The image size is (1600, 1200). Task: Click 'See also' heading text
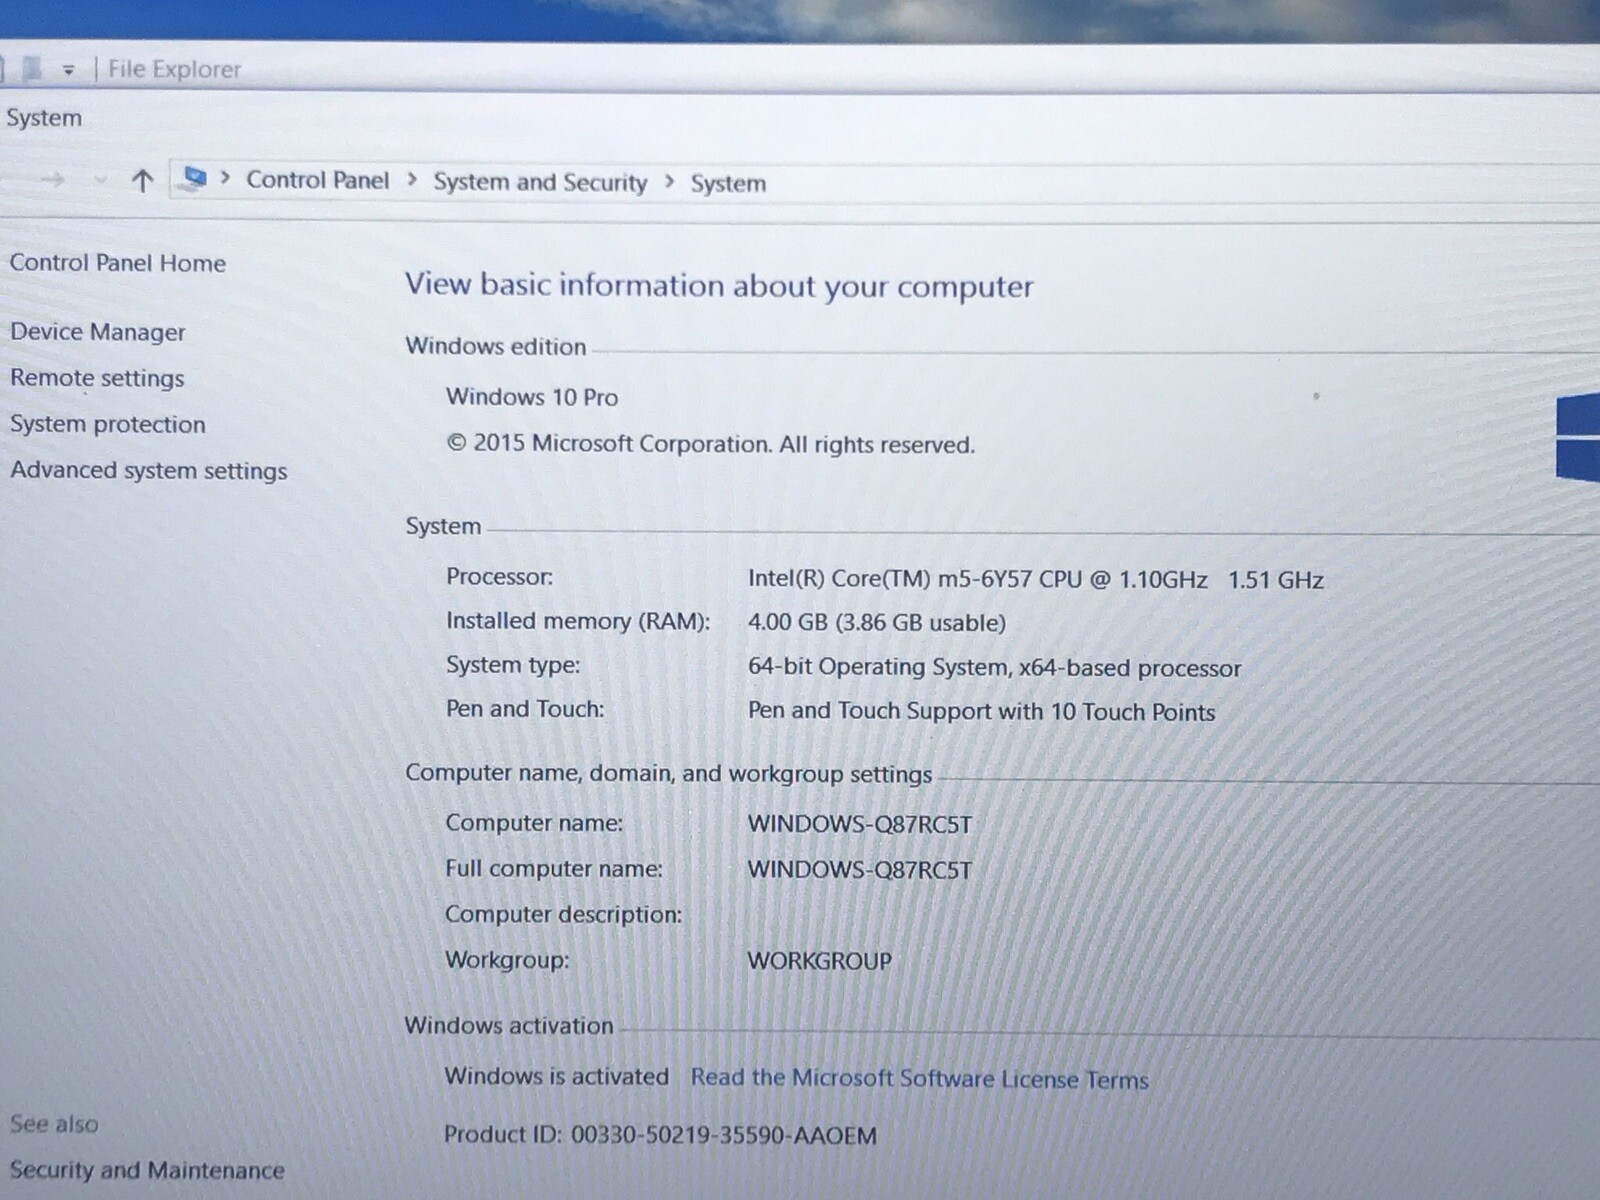[x=54, y=1124]
